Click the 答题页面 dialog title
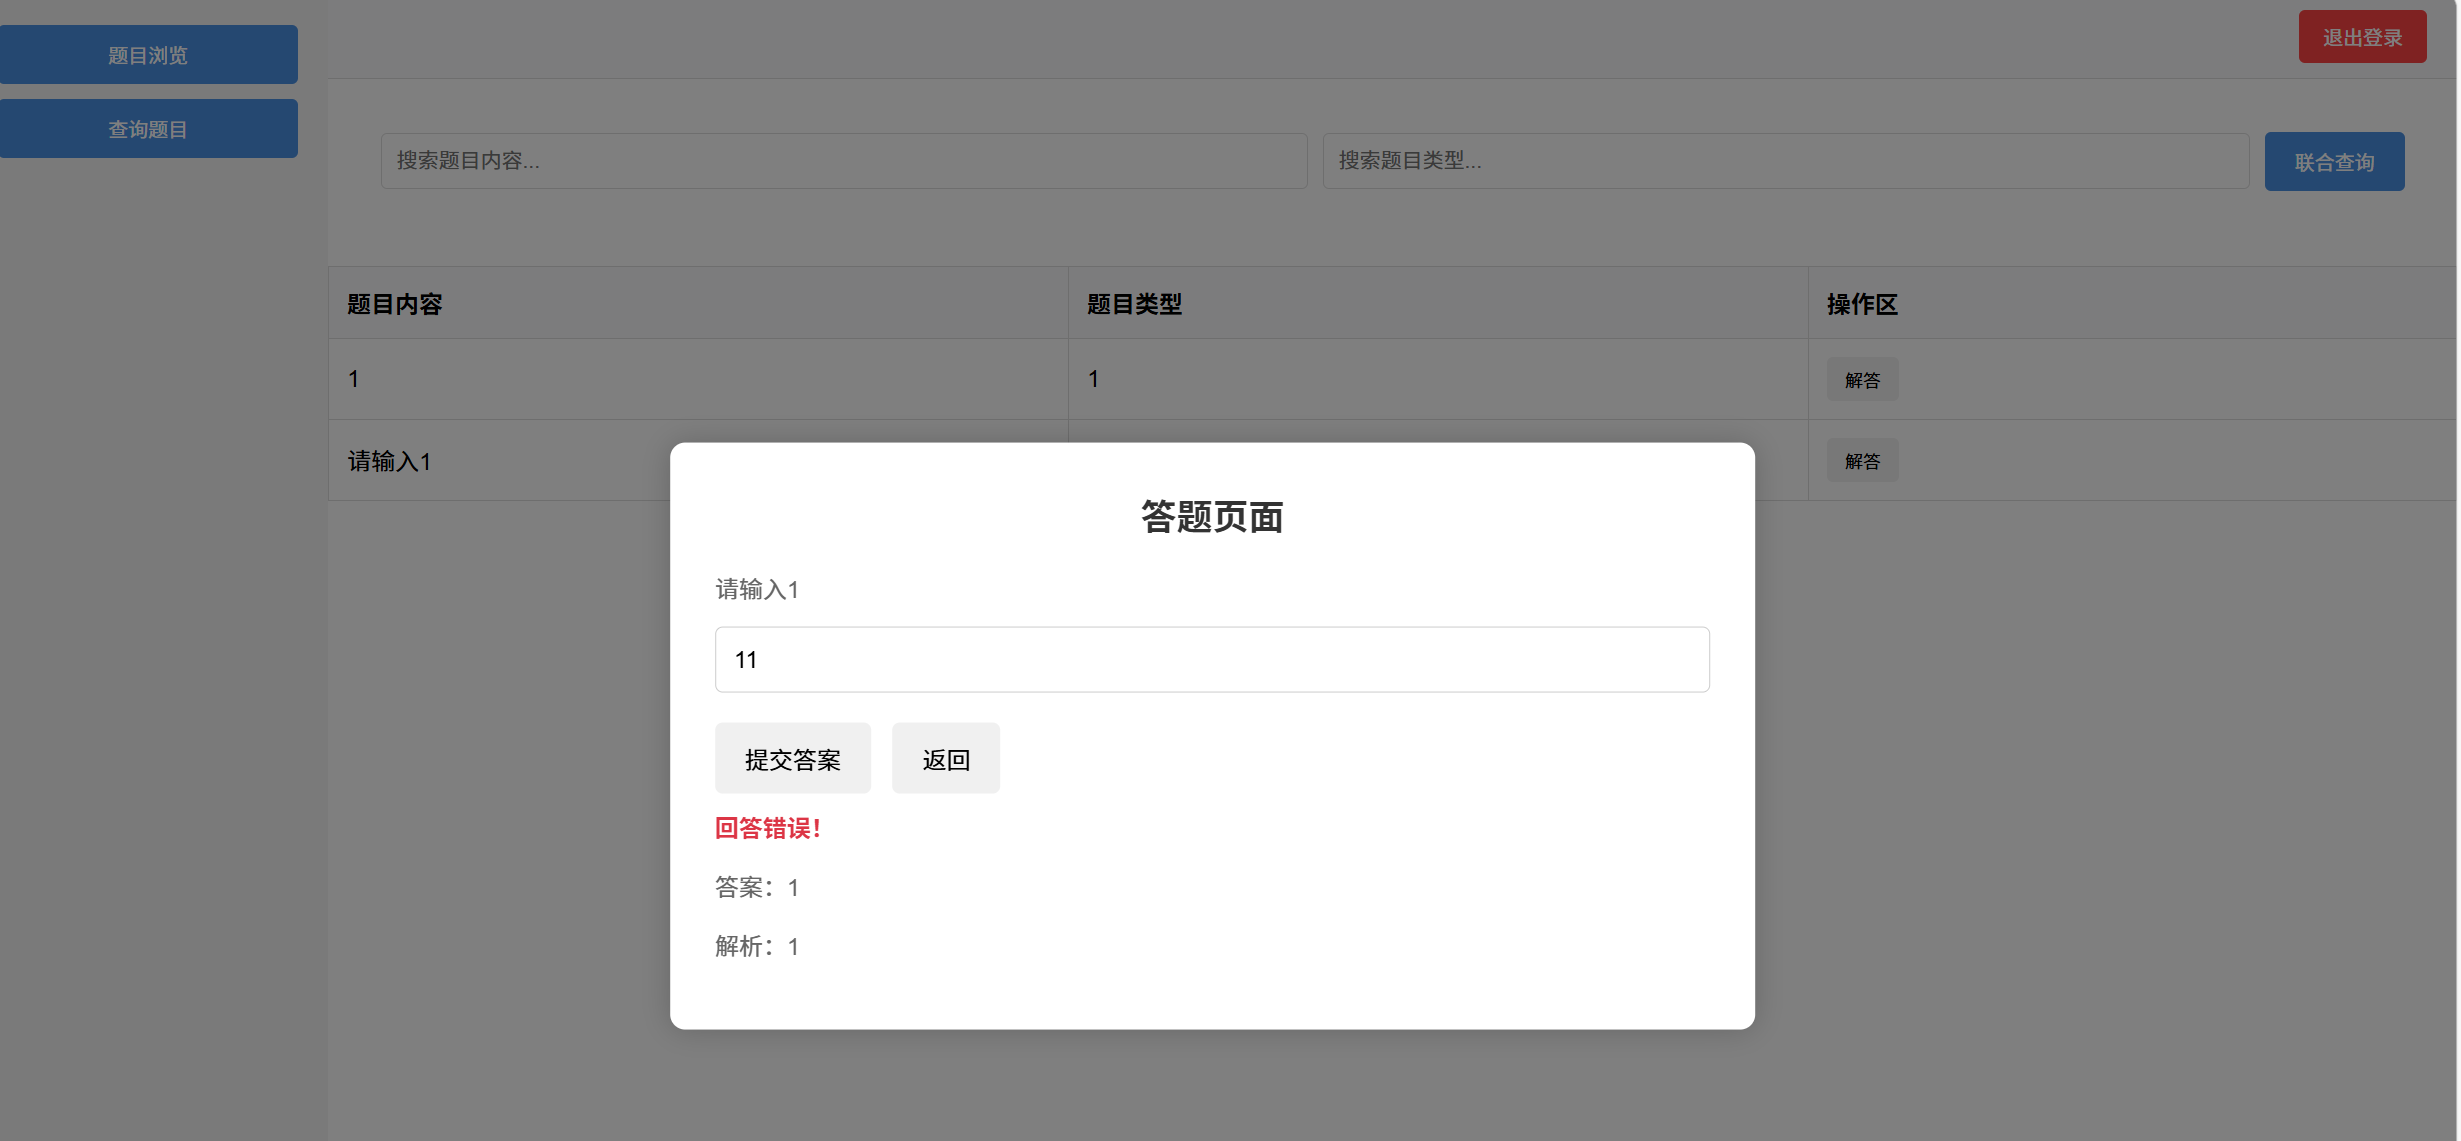Image resolution: width=2461 pixels, height=1141 pixels. pos(1211,517)
